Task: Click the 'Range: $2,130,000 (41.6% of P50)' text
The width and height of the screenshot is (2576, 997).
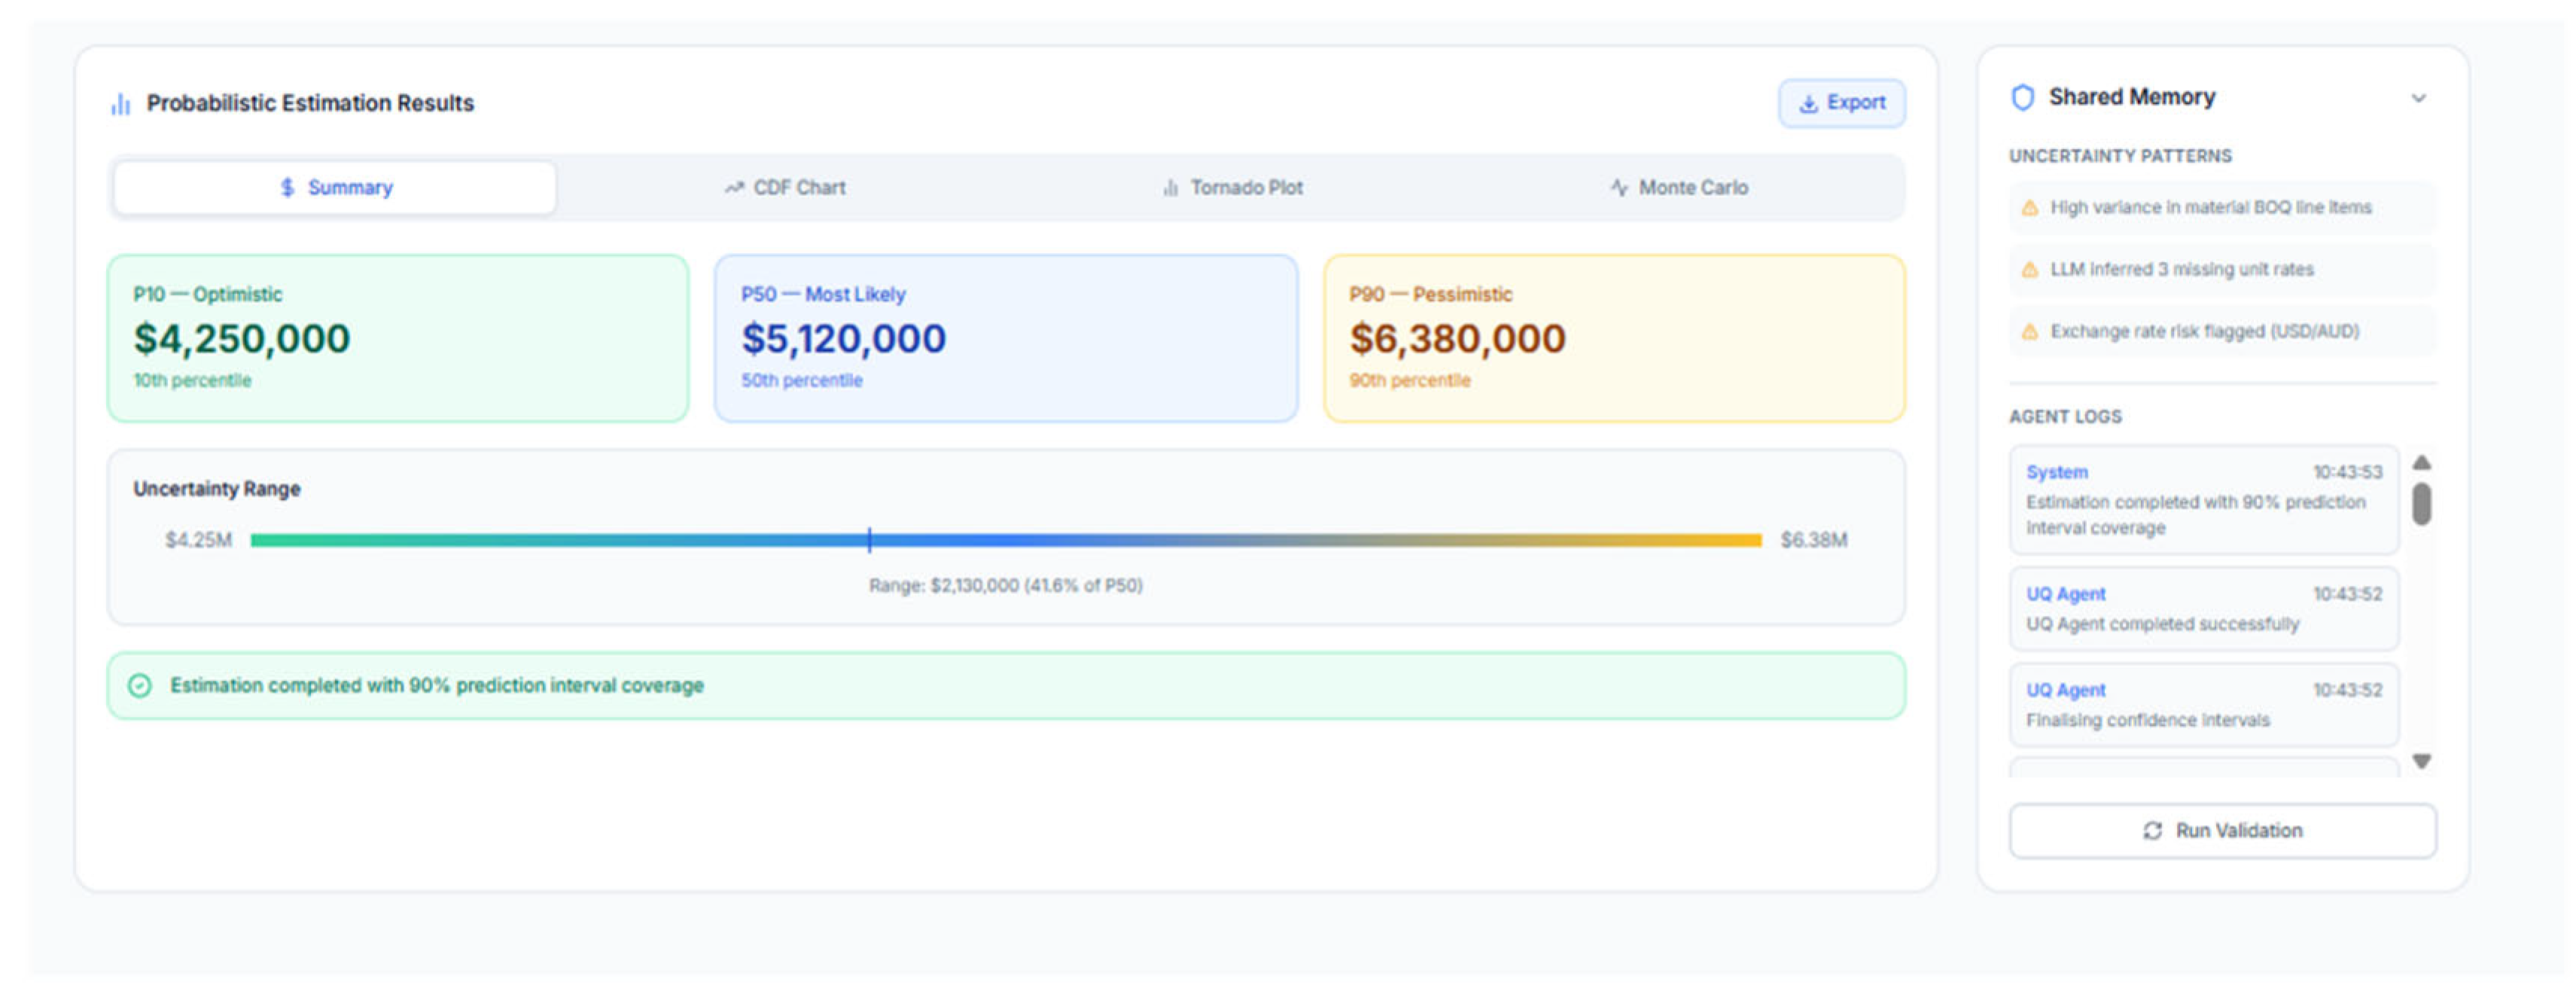Action: pyautogui.click(x=1005, y=586)
